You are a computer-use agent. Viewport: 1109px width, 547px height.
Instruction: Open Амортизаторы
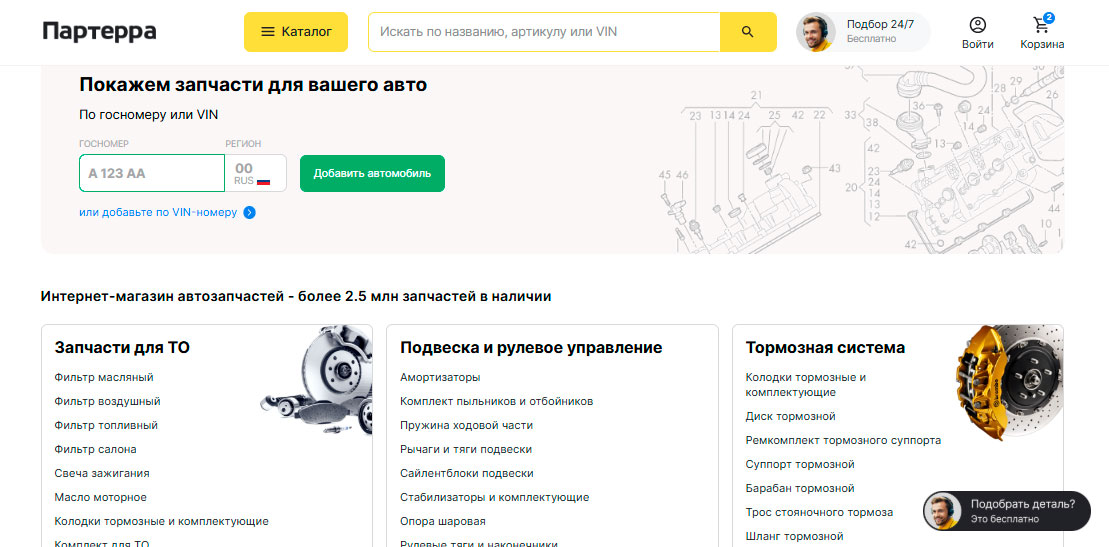tap(440, 377)
